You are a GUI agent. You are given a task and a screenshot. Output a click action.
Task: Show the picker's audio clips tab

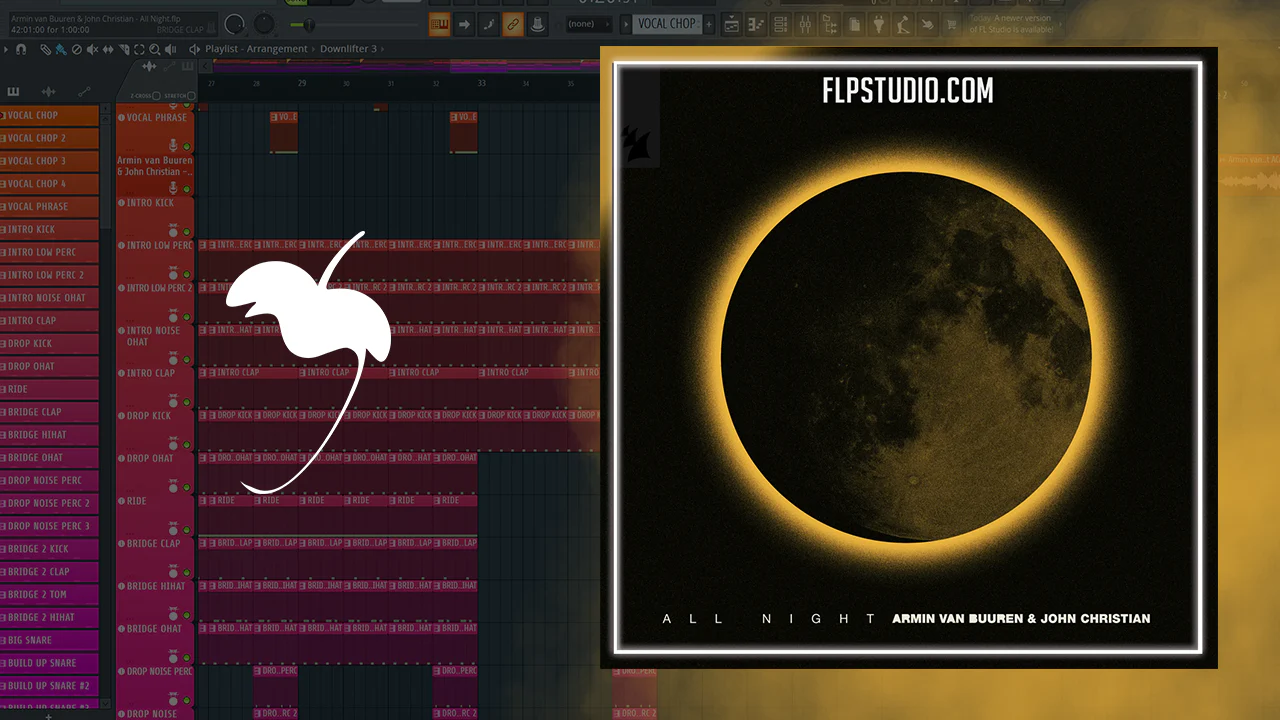point(49,92)
